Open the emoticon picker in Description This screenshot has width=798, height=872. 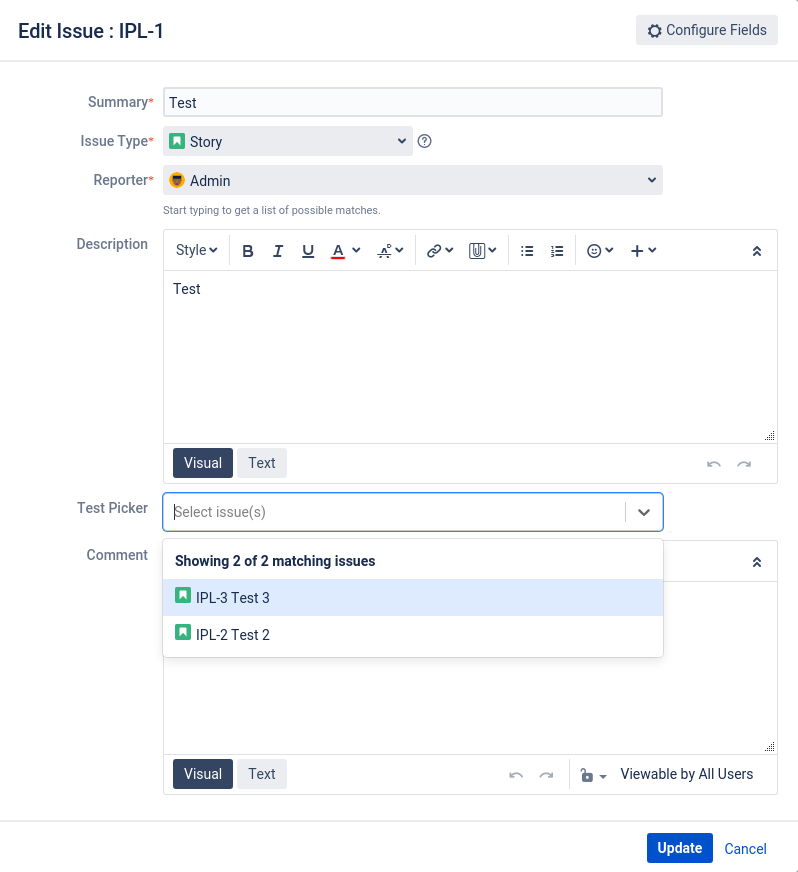coord(600,251)
